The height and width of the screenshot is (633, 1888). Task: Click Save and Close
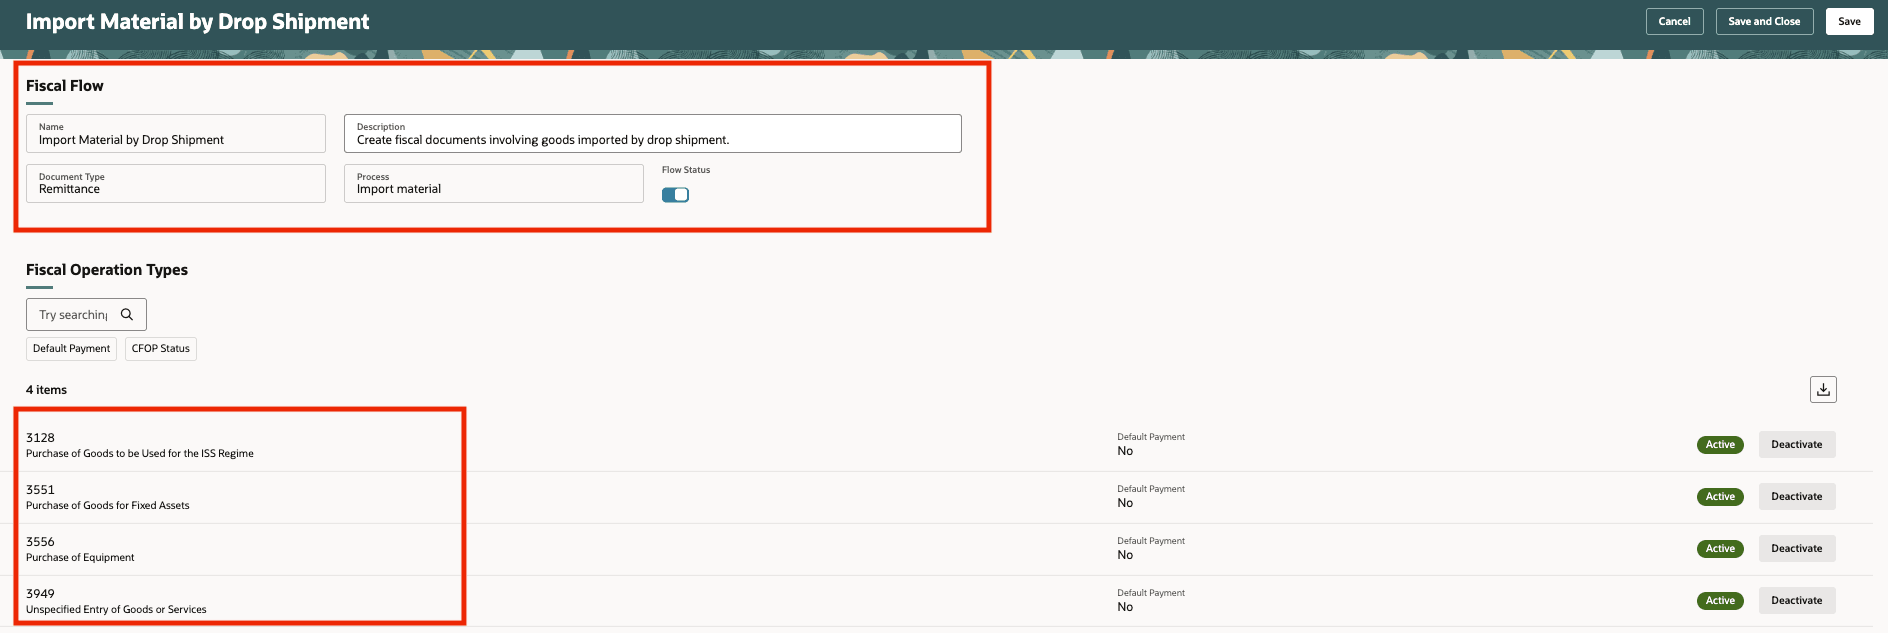tap(1764, 21)
